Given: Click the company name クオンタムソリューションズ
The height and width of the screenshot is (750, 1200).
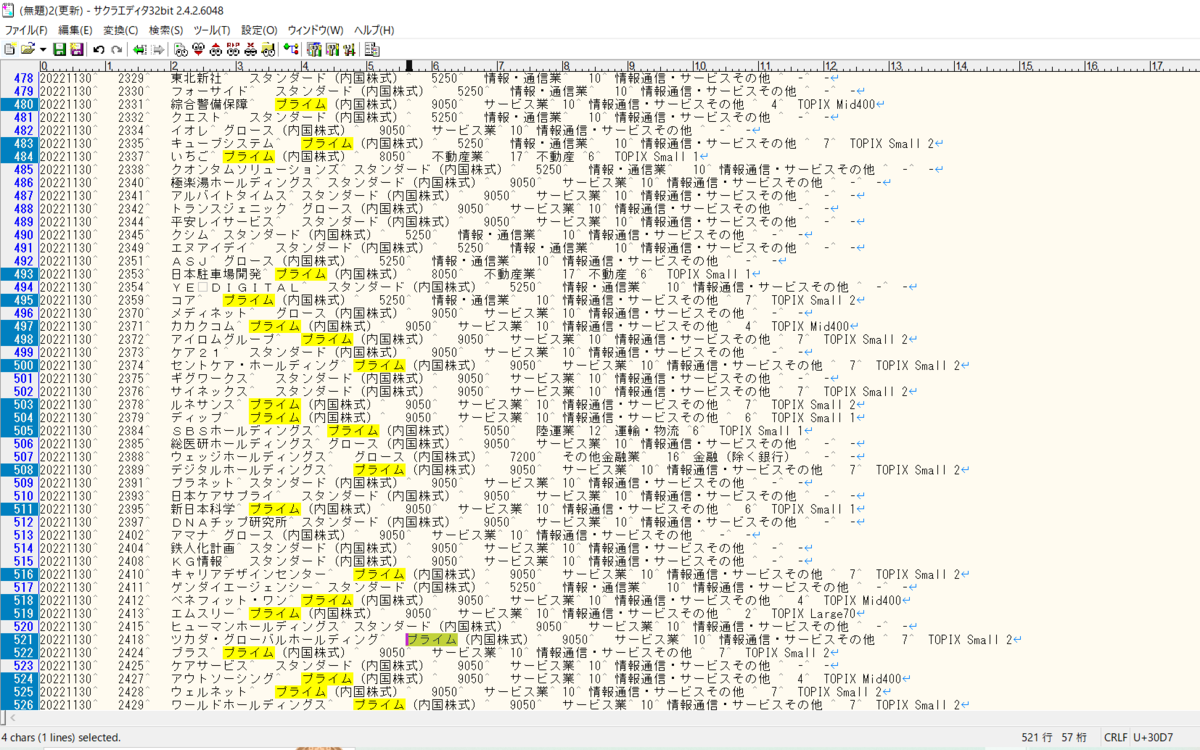Looking at the screenshot, I should [x=255, y=169].
